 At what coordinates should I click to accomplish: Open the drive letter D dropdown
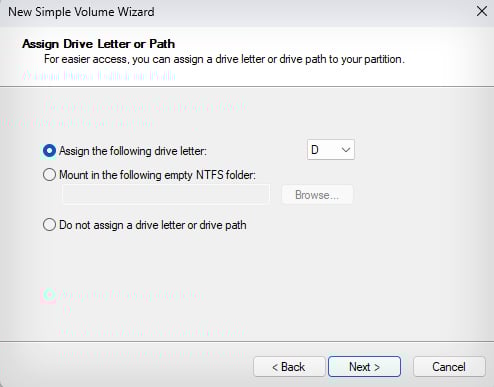tap(331, 150)
